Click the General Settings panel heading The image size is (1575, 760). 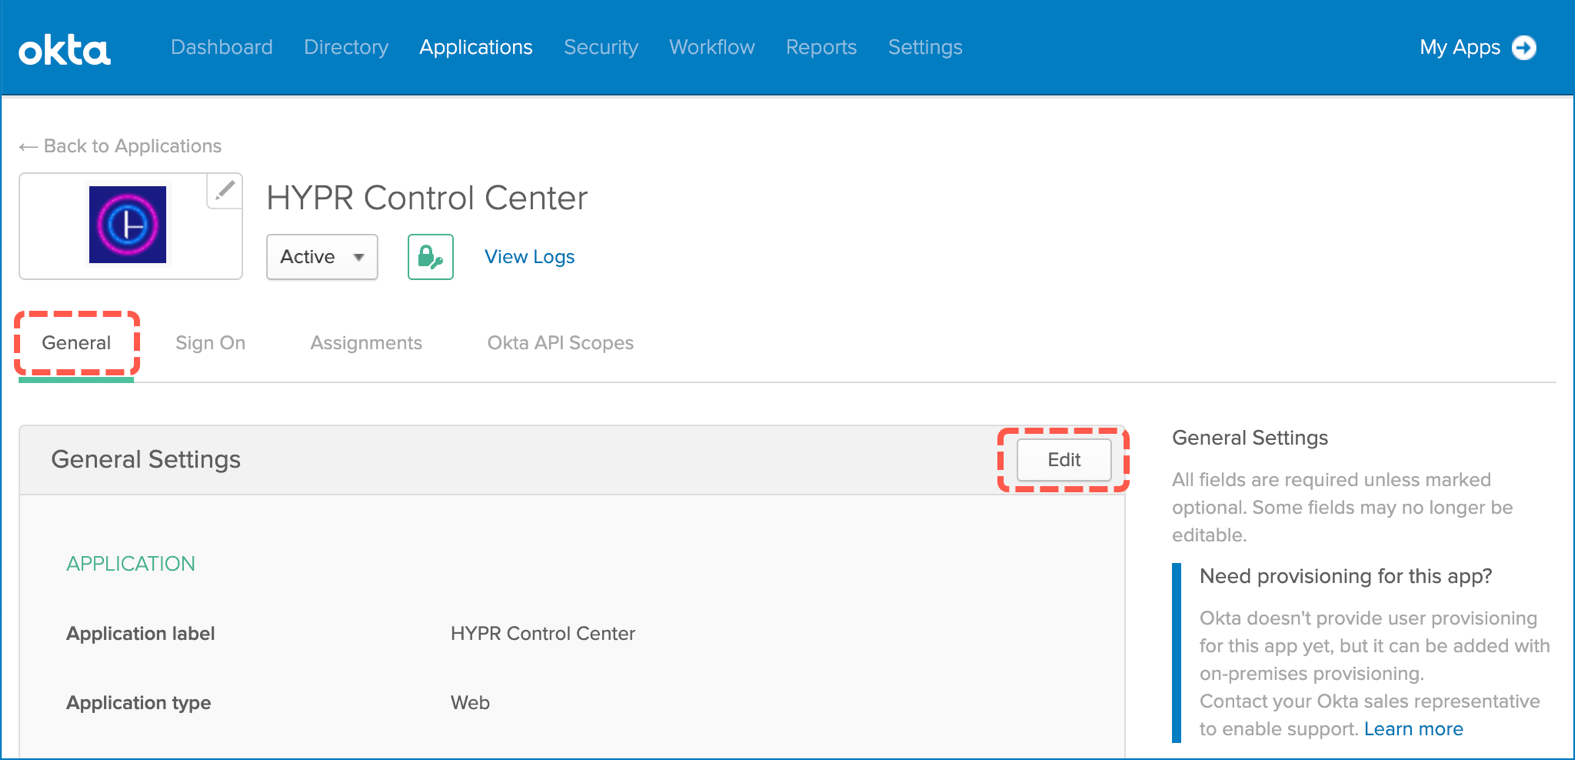coord(146,460)
